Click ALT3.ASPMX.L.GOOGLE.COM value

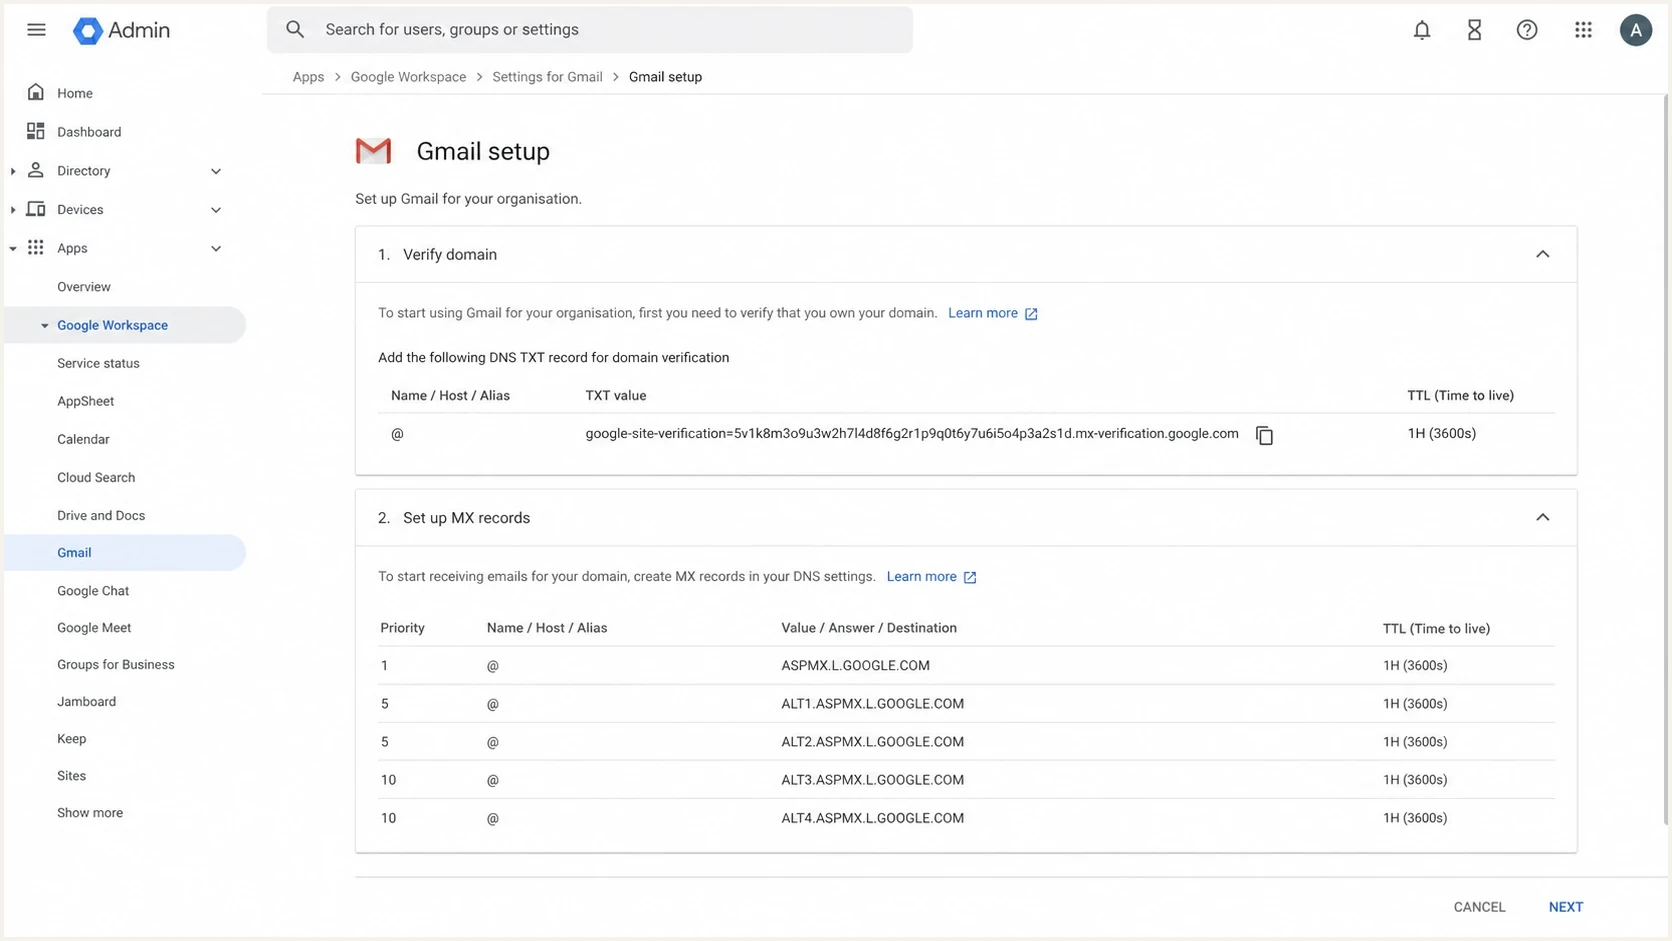[x=872, y=780]
